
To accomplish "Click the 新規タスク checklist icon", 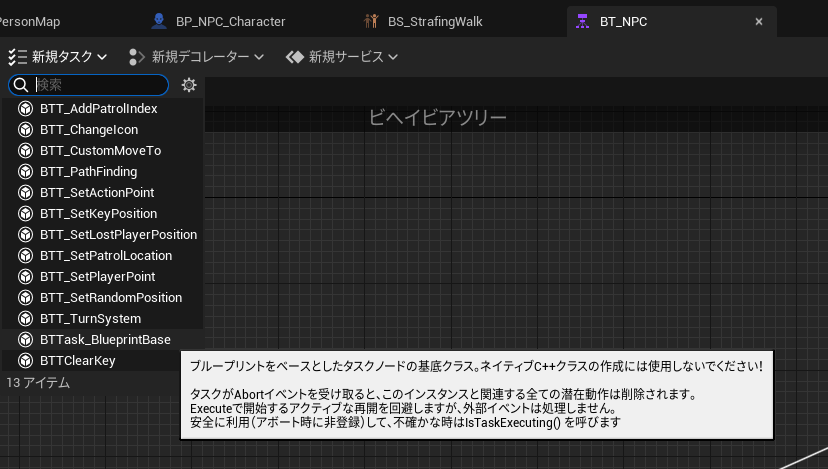I will [x=17, y=57].
